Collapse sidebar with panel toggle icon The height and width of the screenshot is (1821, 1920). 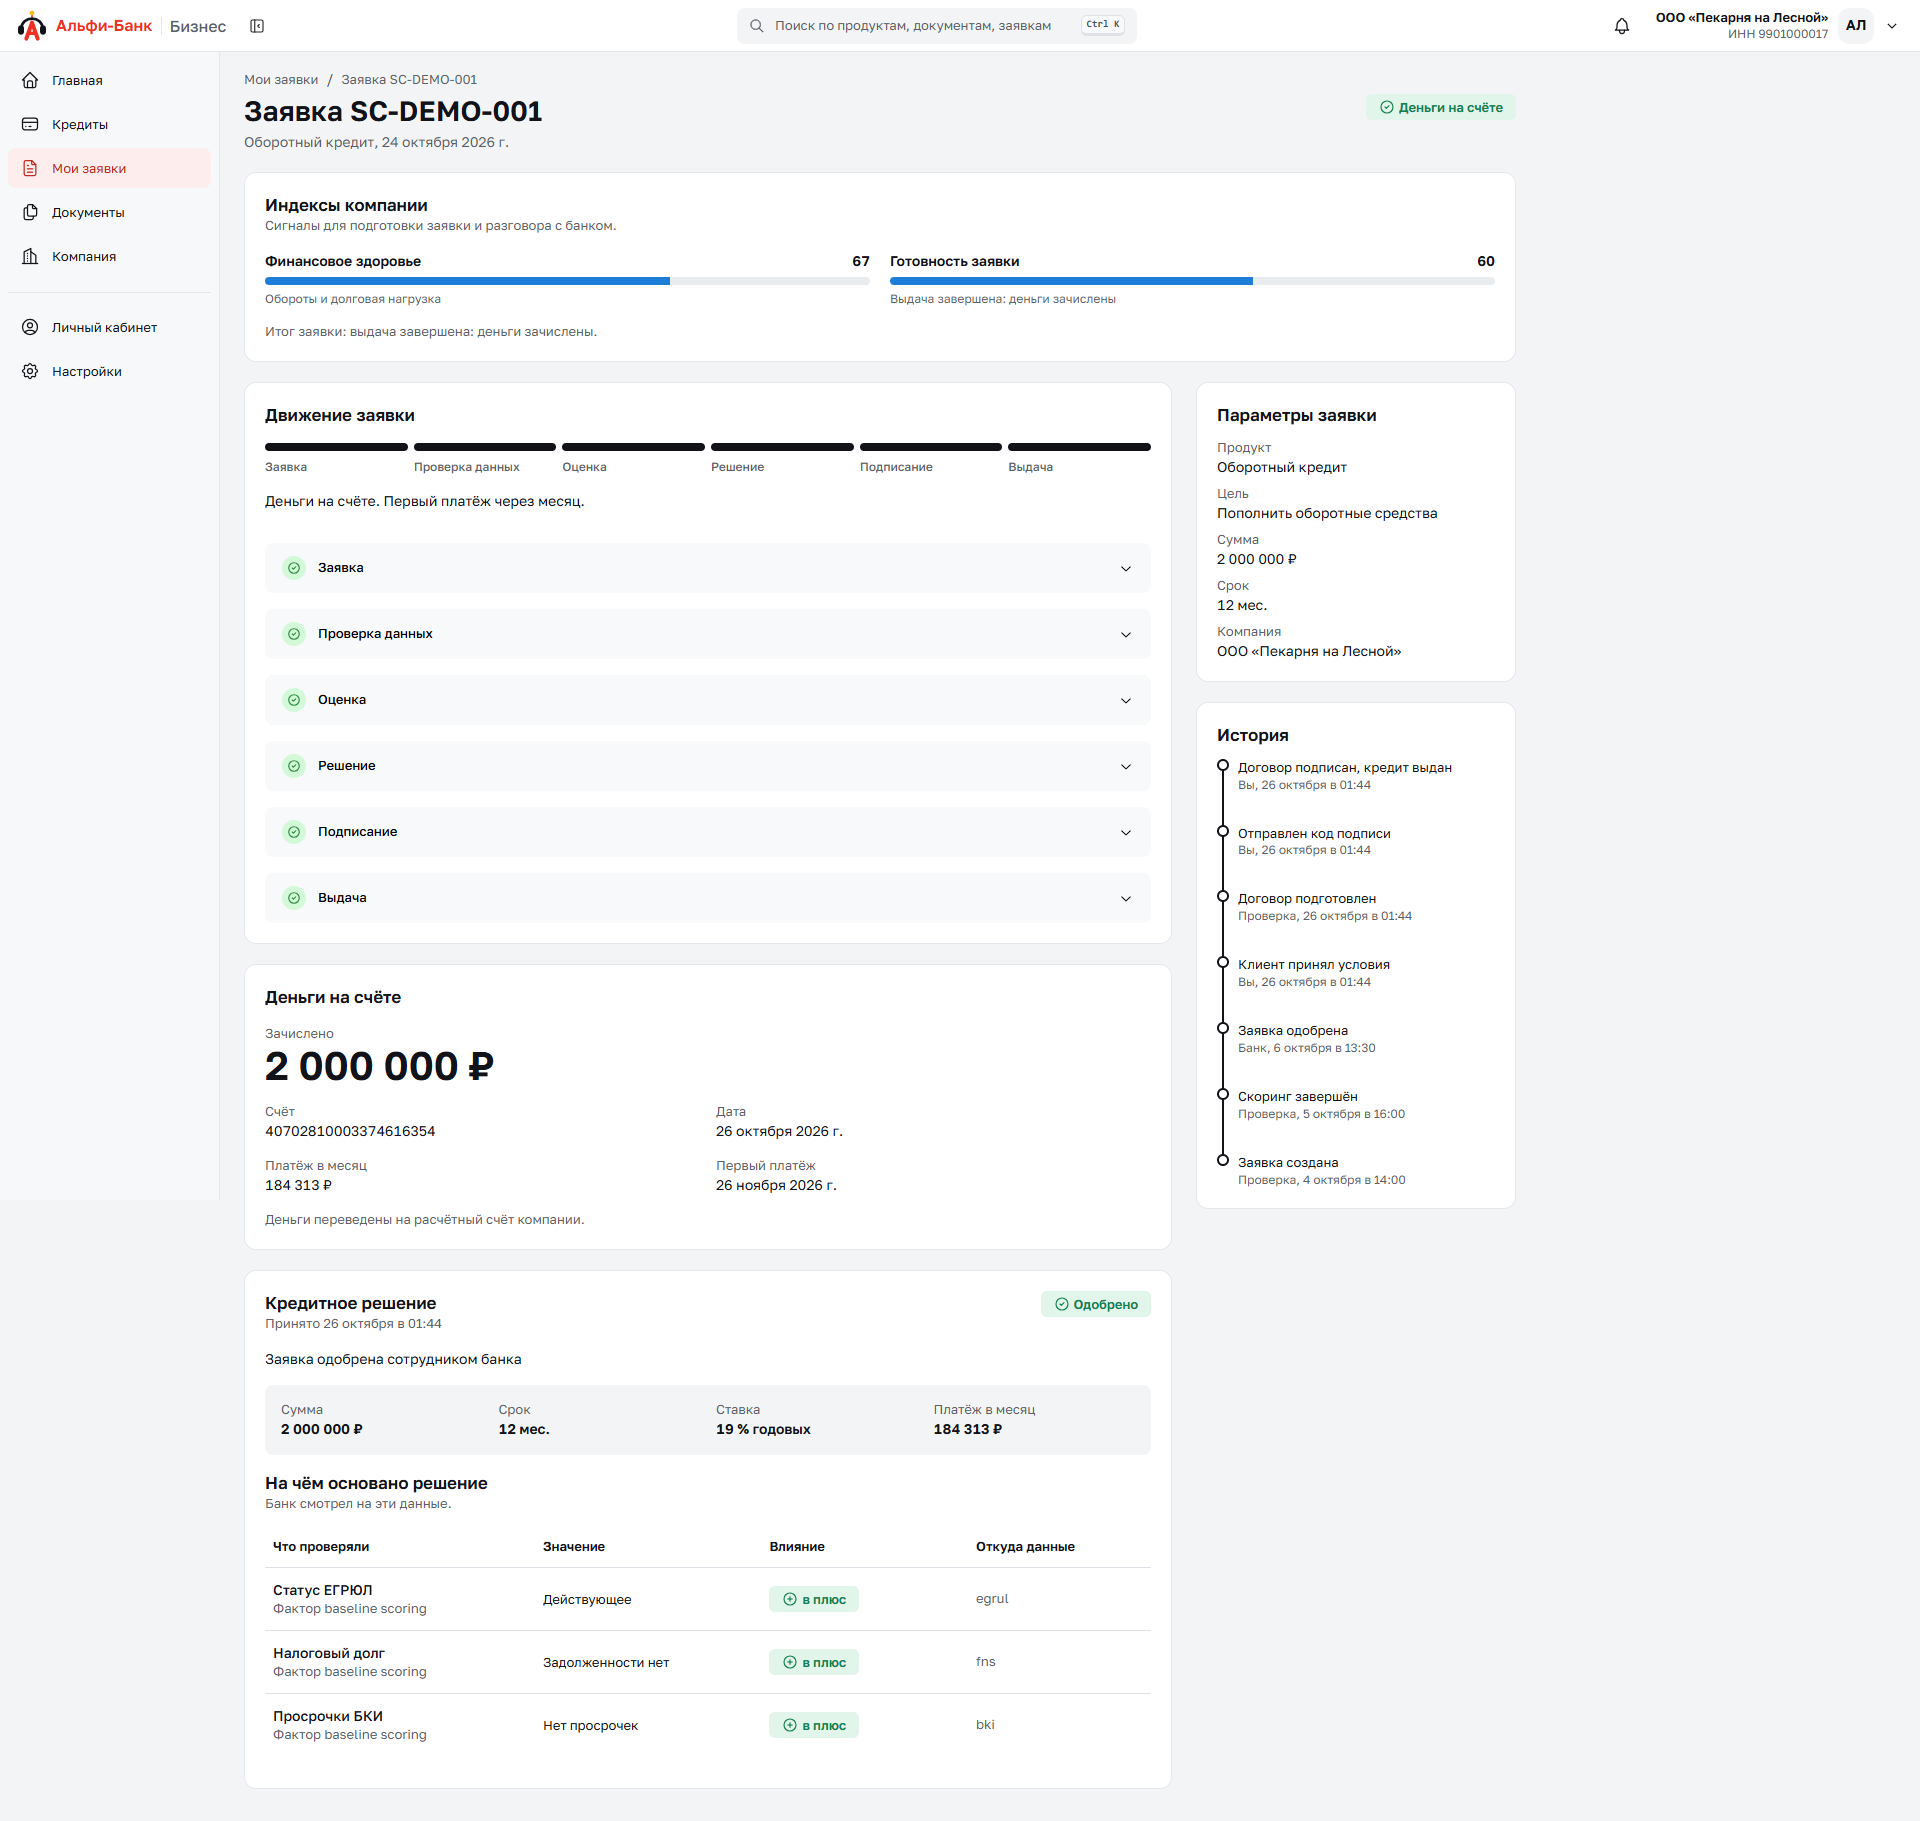pyautogui.click(x=257, y=26)
